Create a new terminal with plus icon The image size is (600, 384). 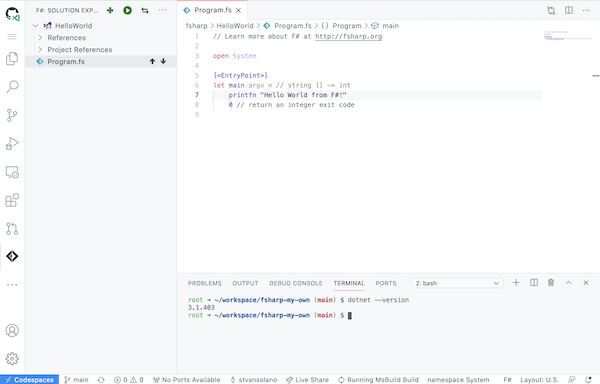tap(516, 283)
